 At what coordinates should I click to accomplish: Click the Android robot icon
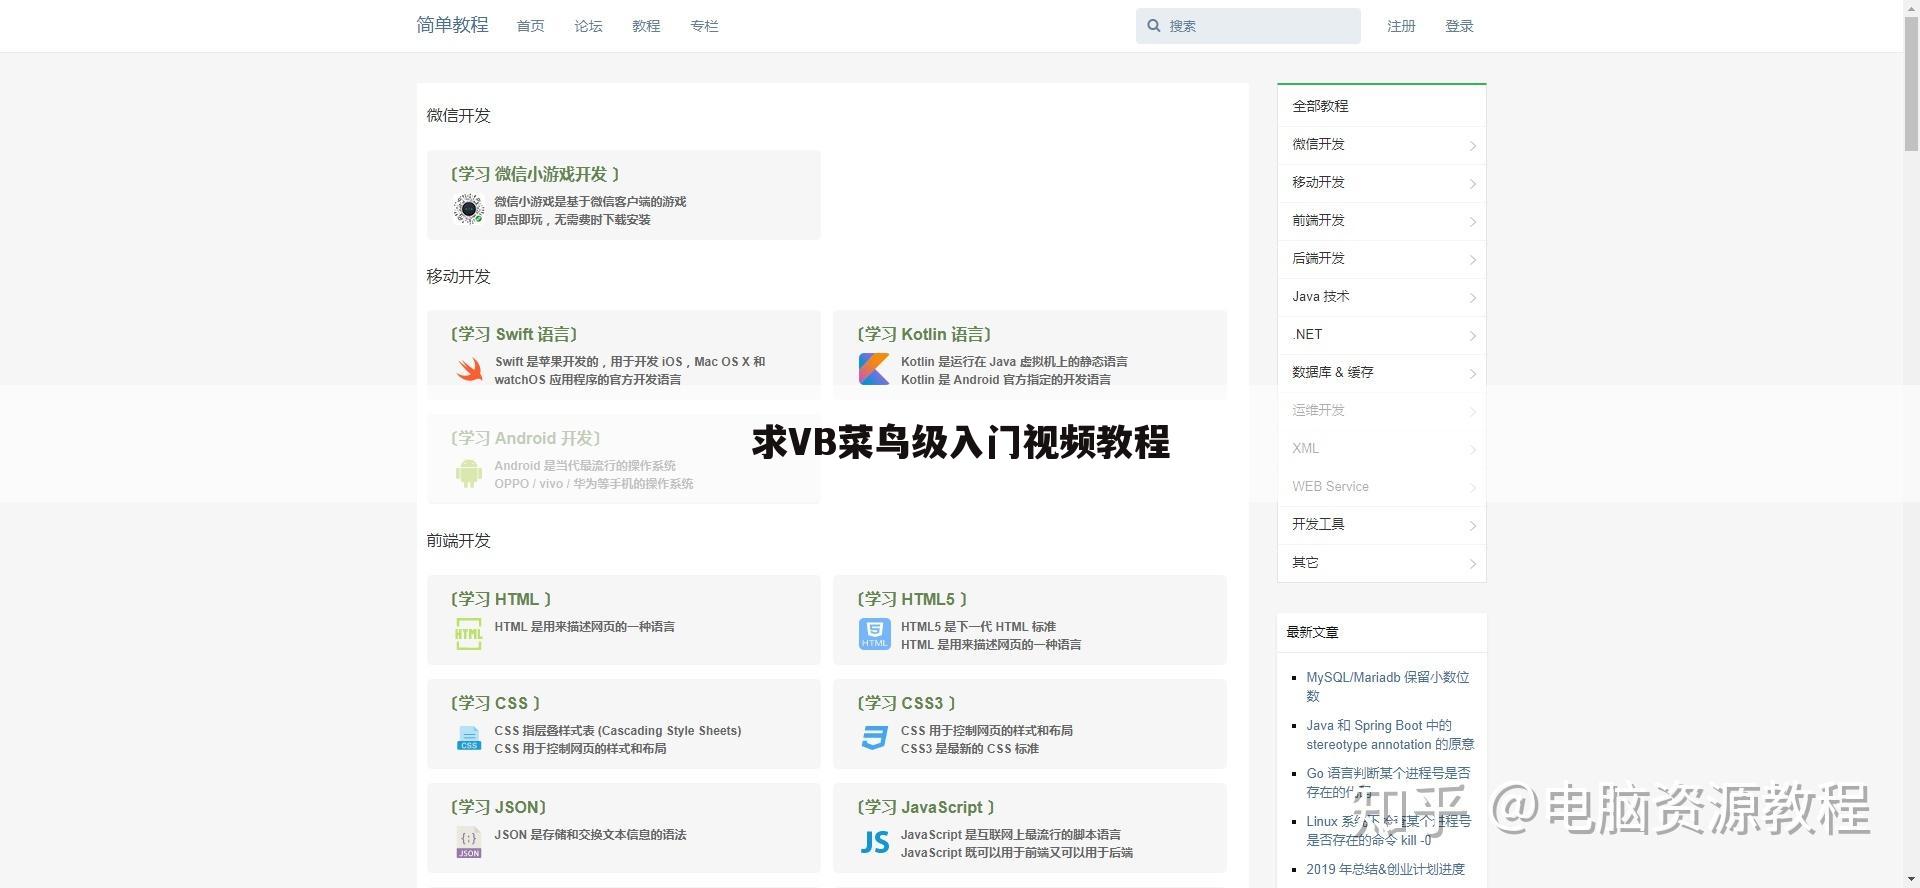coord(468,473)
